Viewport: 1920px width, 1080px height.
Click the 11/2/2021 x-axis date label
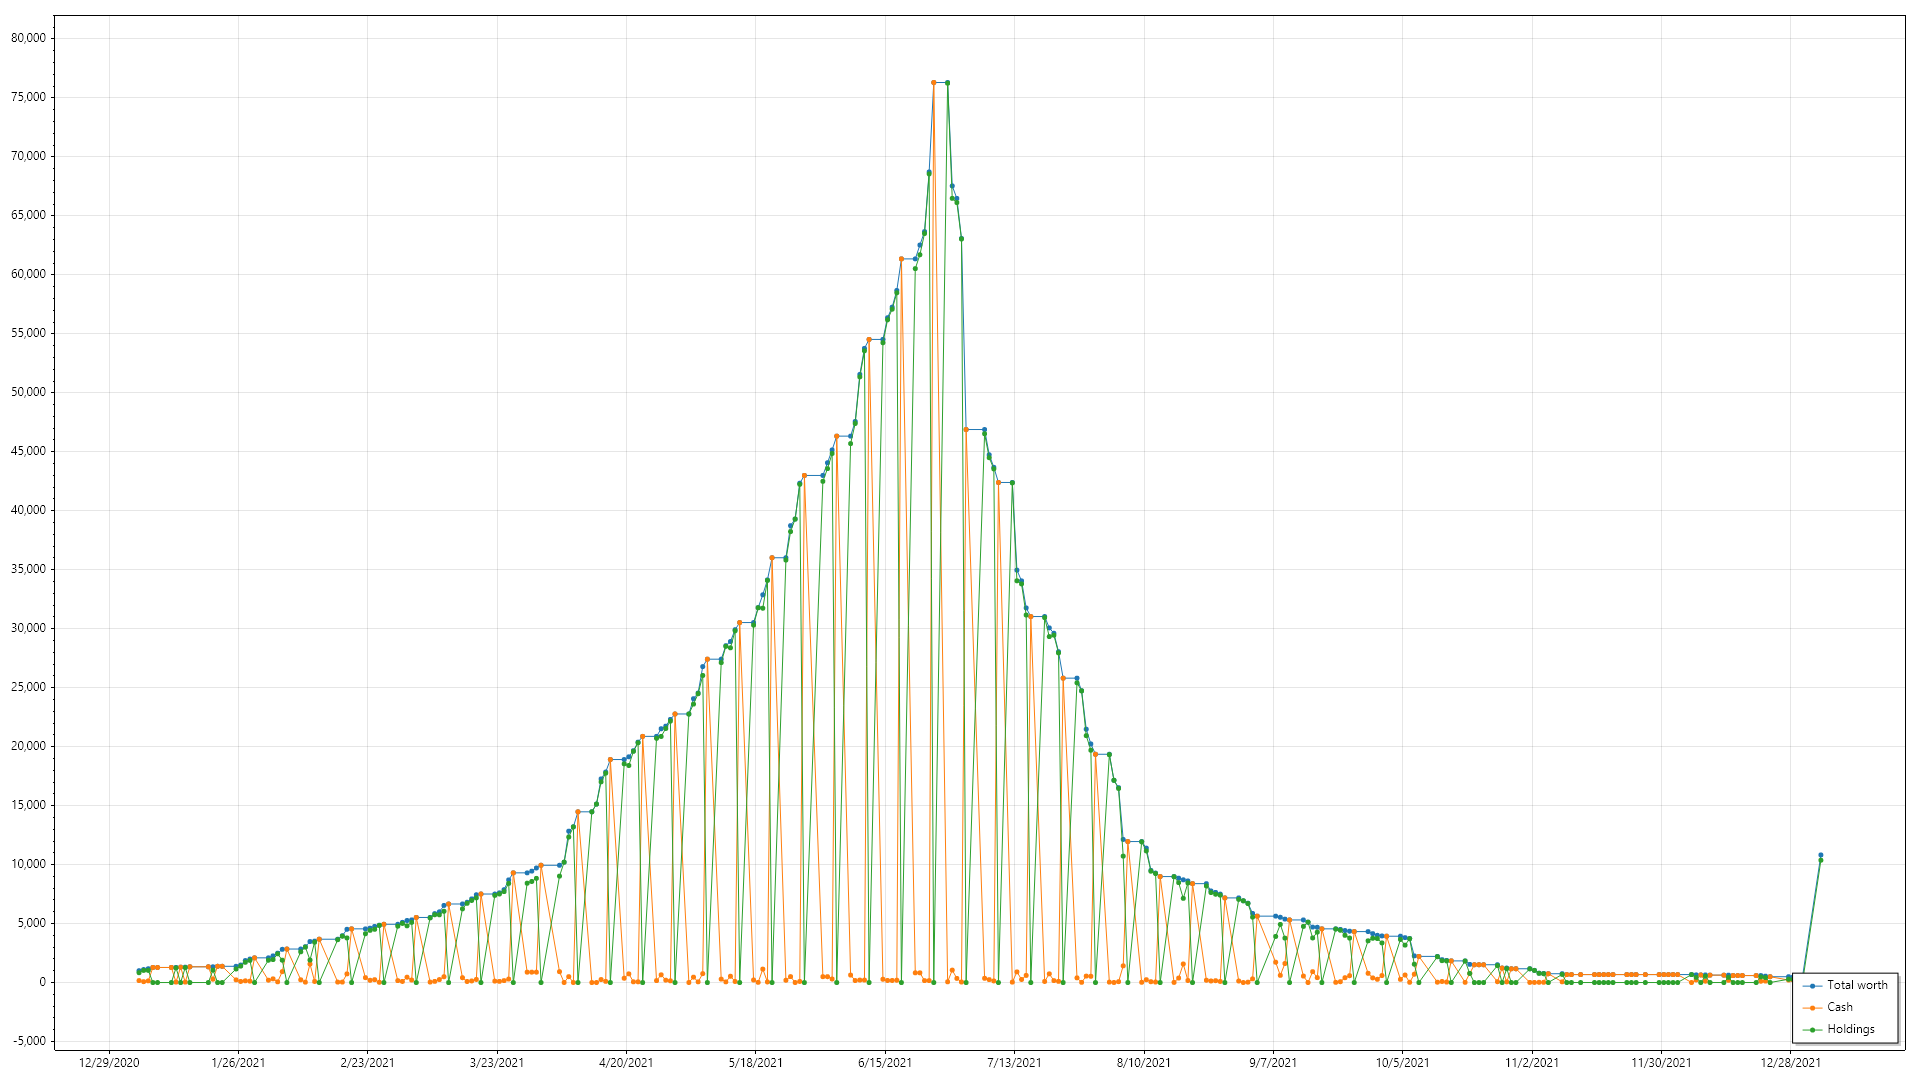coord(1532,1063)
